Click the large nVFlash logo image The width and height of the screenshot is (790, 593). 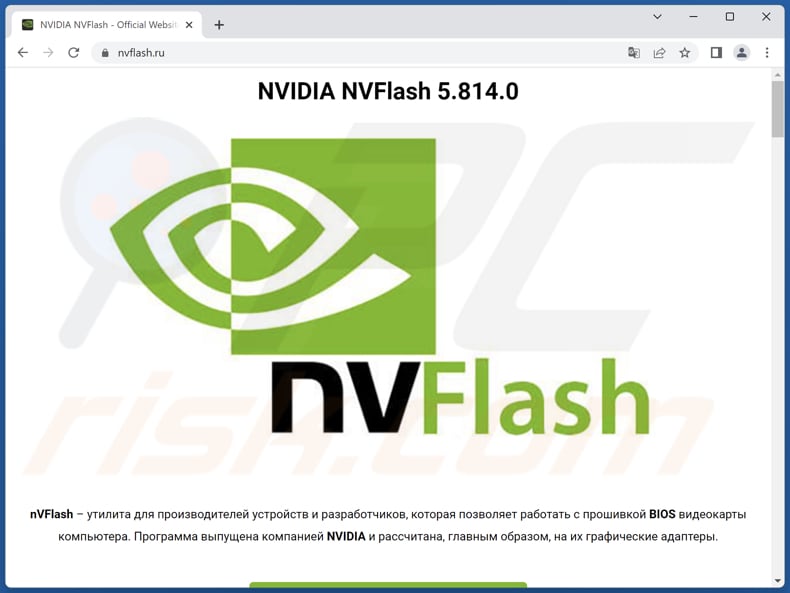(x=380, y=287)
